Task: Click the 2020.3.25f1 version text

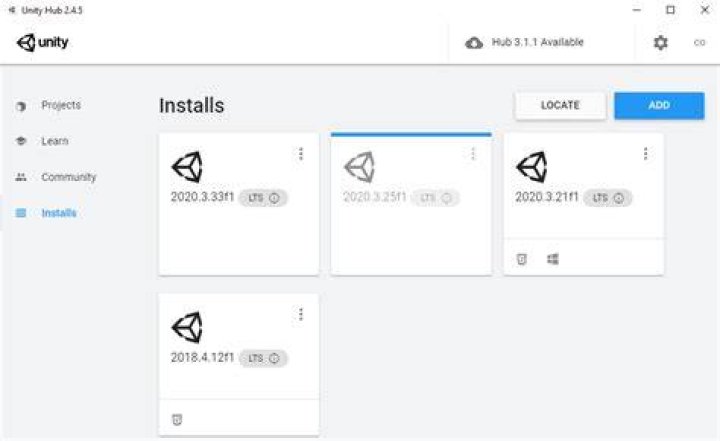Action: [x=375, y=197]
